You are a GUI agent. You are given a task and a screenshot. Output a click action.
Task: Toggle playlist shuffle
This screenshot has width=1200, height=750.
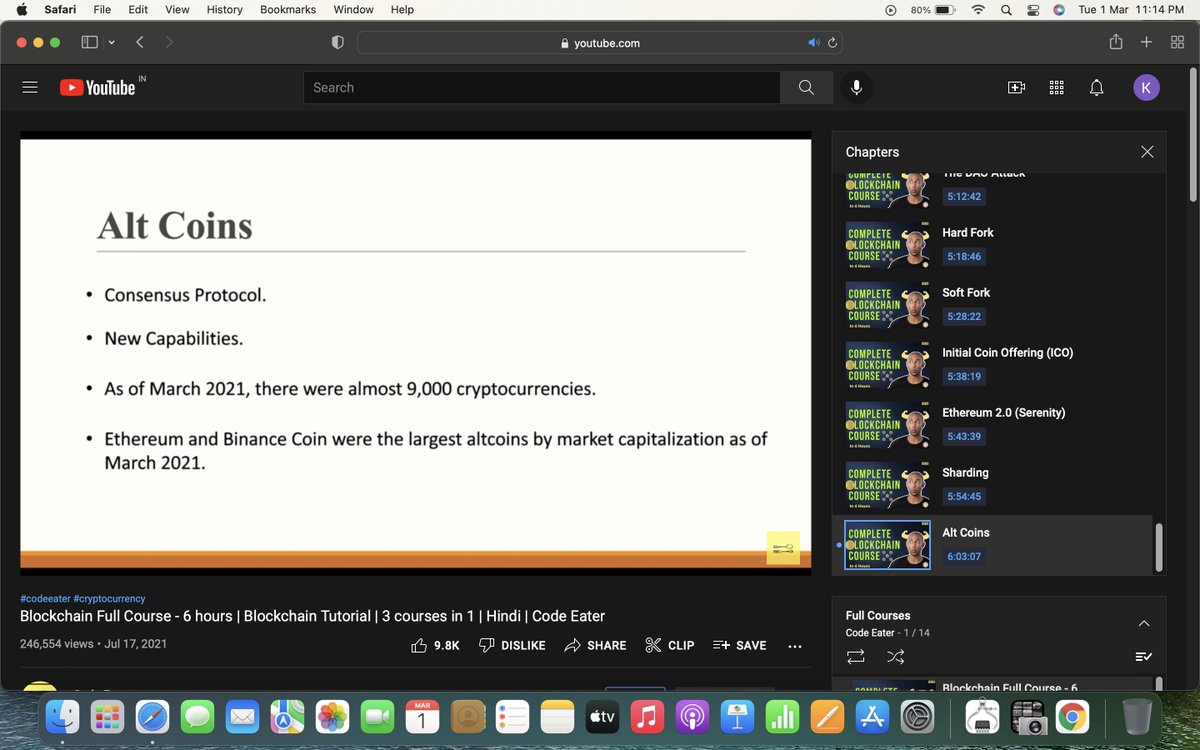pyautogui.click(x=894, y=656)
